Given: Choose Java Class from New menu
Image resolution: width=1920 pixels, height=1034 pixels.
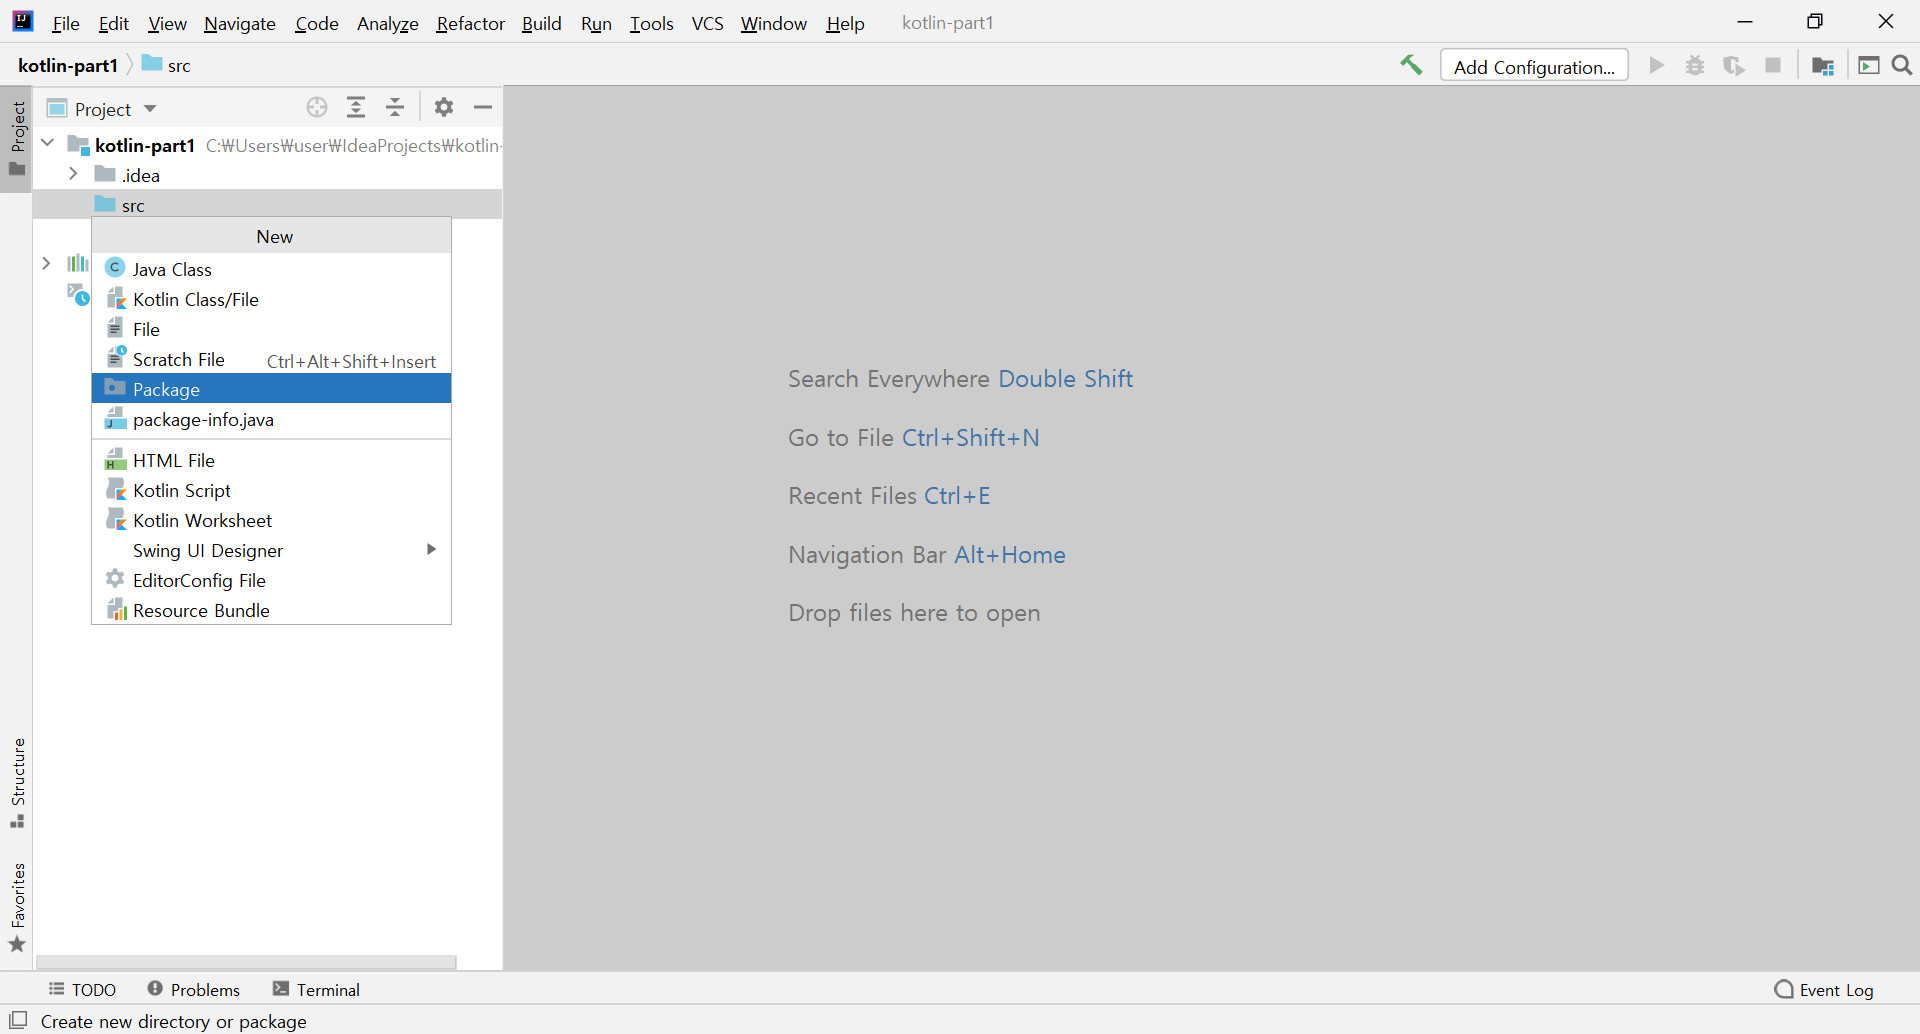Looking at the screenshot, I should coord(271,269).
